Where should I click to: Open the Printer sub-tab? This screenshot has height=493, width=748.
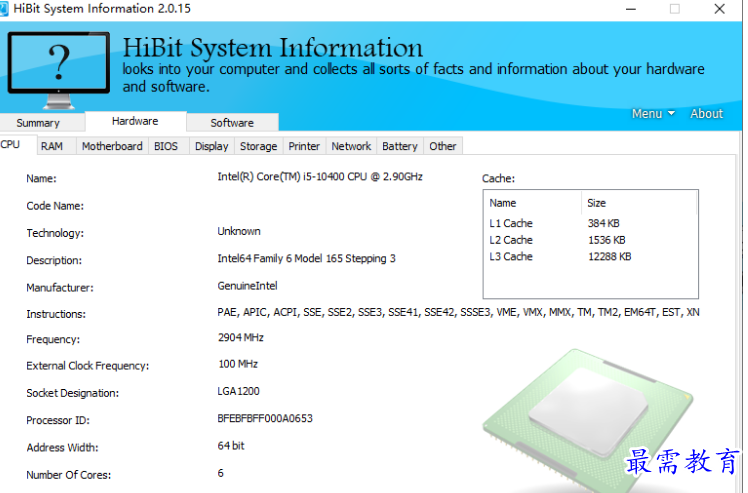pyautogui.click(x=304, y=146)
